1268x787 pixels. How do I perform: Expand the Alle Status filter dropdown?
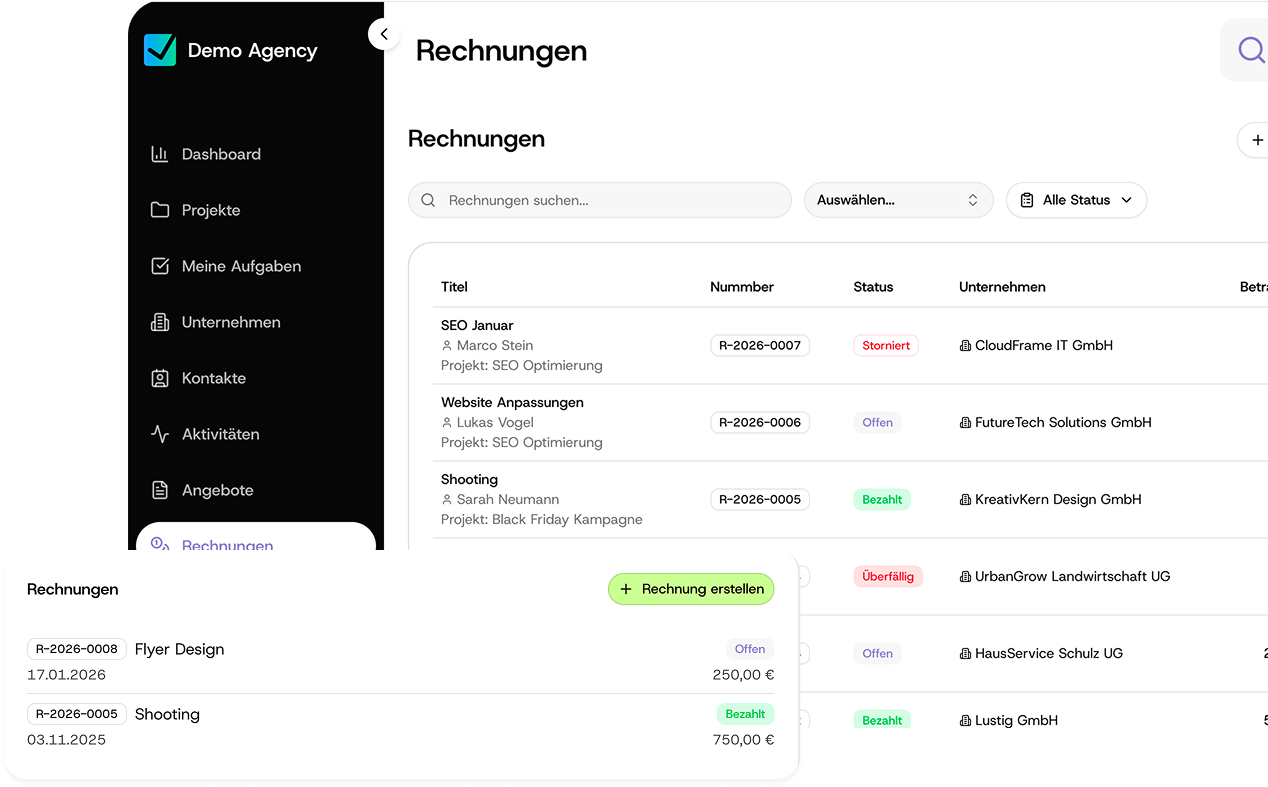[x=1076, y=200]
